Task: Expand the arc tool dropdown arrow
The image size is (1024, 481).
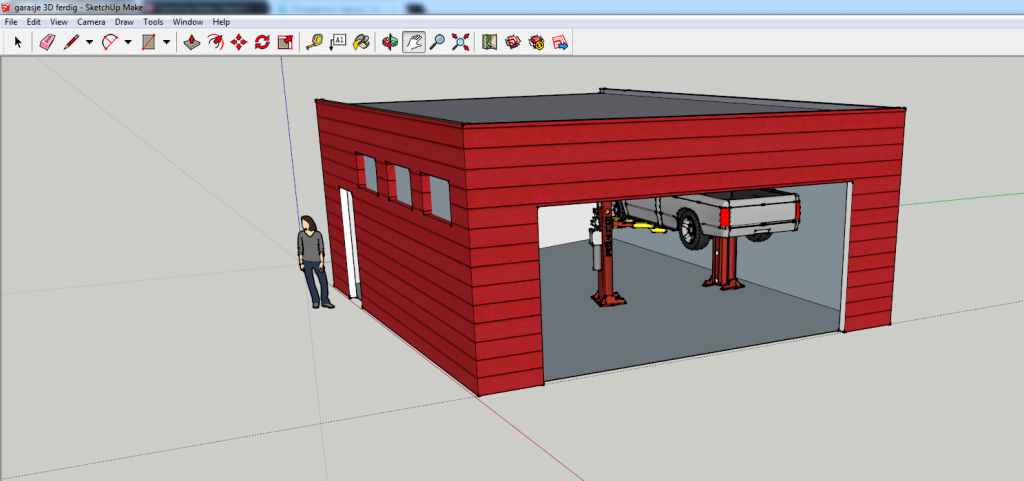Action: pos(127,42)
